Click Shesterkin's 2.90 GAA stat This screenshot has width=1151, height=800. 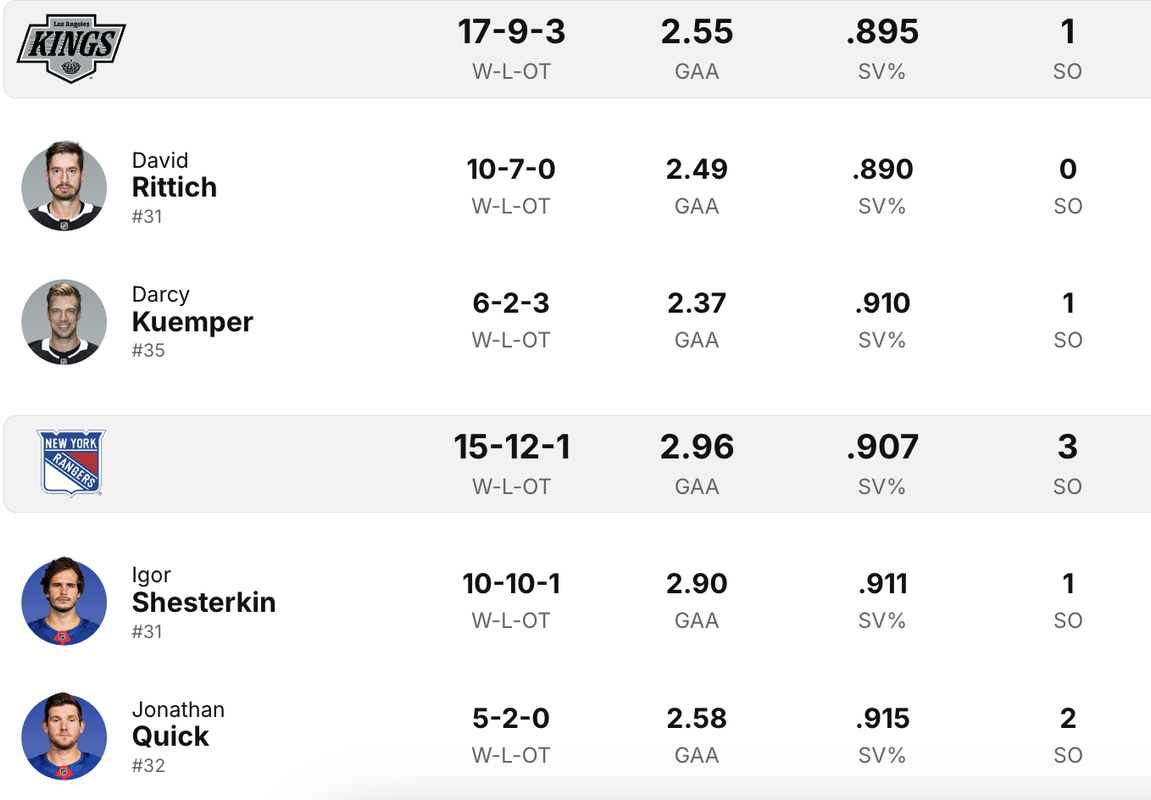click(697, 584)
